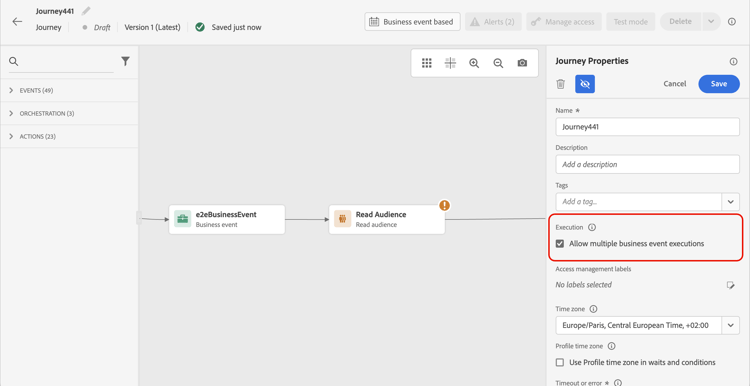Expand the EVENTS (49) section

[x=69, y=90]
